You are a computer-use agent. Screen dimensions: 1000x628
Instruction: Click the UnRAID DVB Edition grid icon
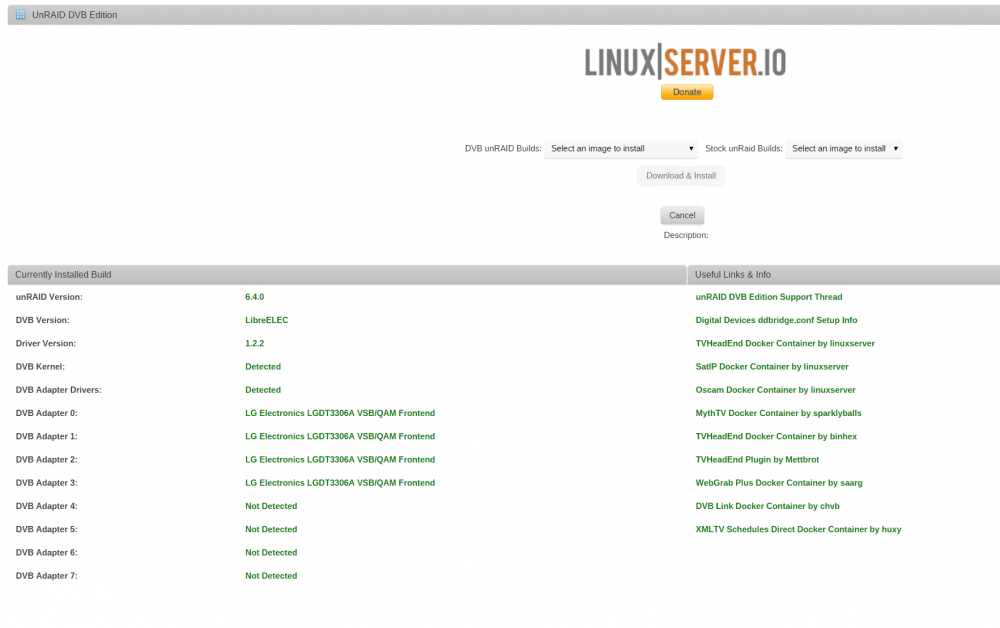click(21, 15)
